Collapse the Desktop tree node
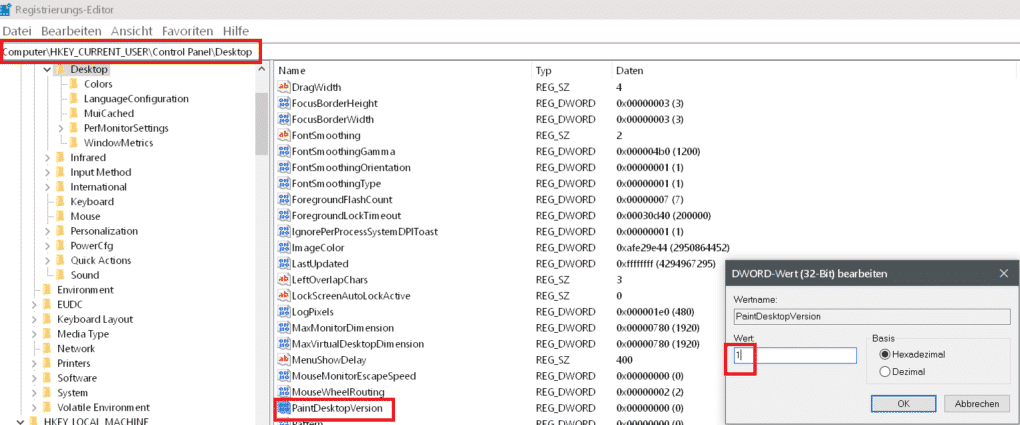The image size is (1020, 425). click(47, 70)
